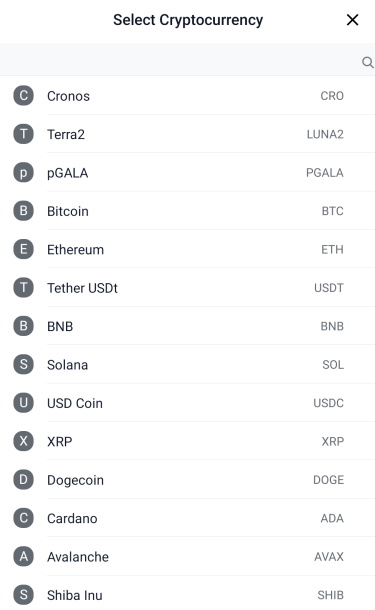Close the Select Cryptocurrency dialog
Image resolution: width=375 pixels, height=610 pixels.
coord(352,20)
